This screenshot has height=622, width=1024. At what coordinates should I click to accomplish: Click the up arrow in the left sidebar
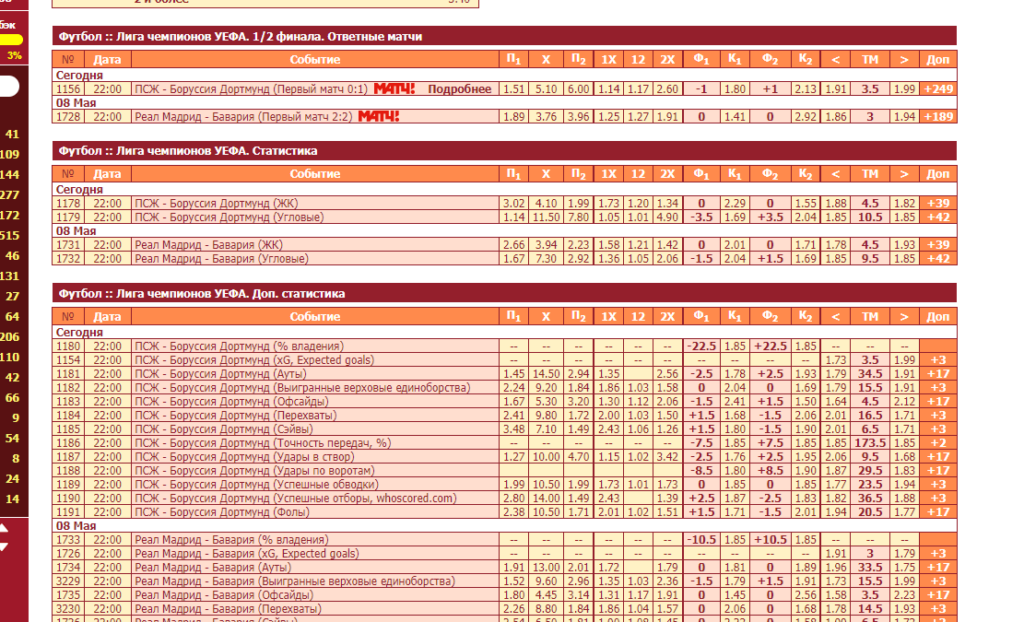coord(3,528)
